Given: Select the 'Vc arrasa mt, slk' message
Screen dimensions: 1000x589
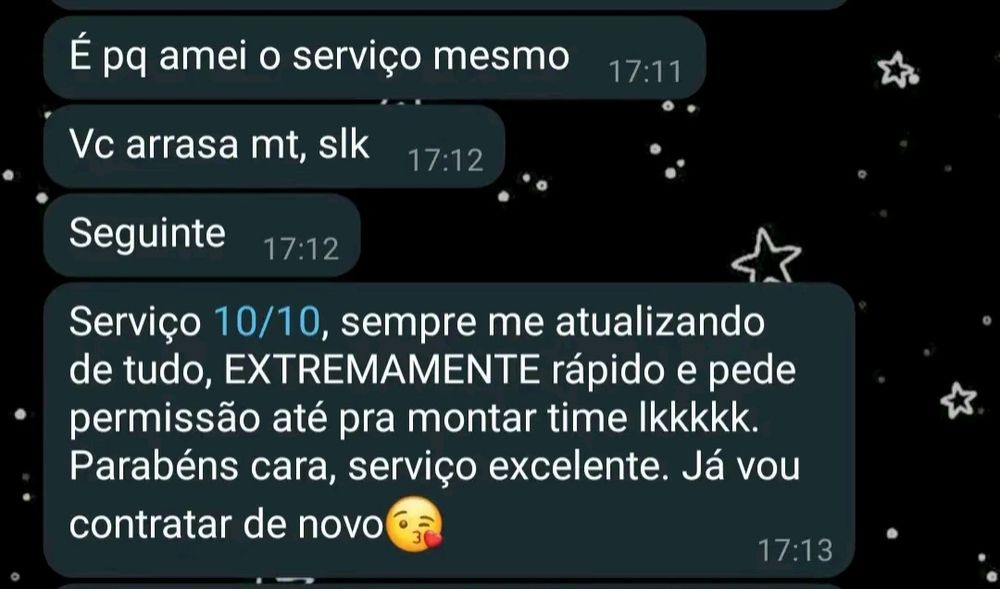Looking at the screenshot, I should click(274, 147).
